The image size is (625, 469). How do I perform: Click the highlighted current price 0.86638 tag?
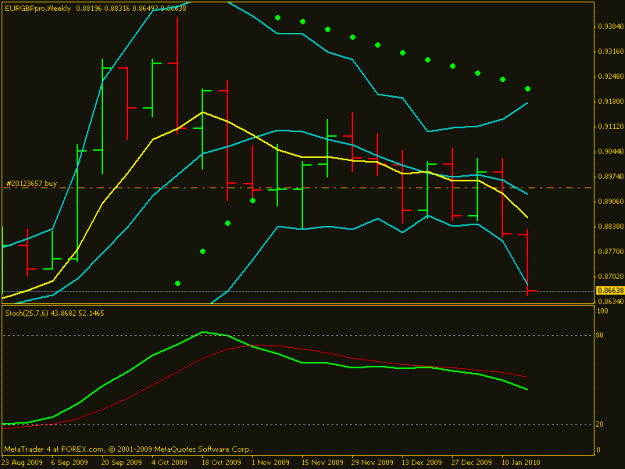(610, 290)
